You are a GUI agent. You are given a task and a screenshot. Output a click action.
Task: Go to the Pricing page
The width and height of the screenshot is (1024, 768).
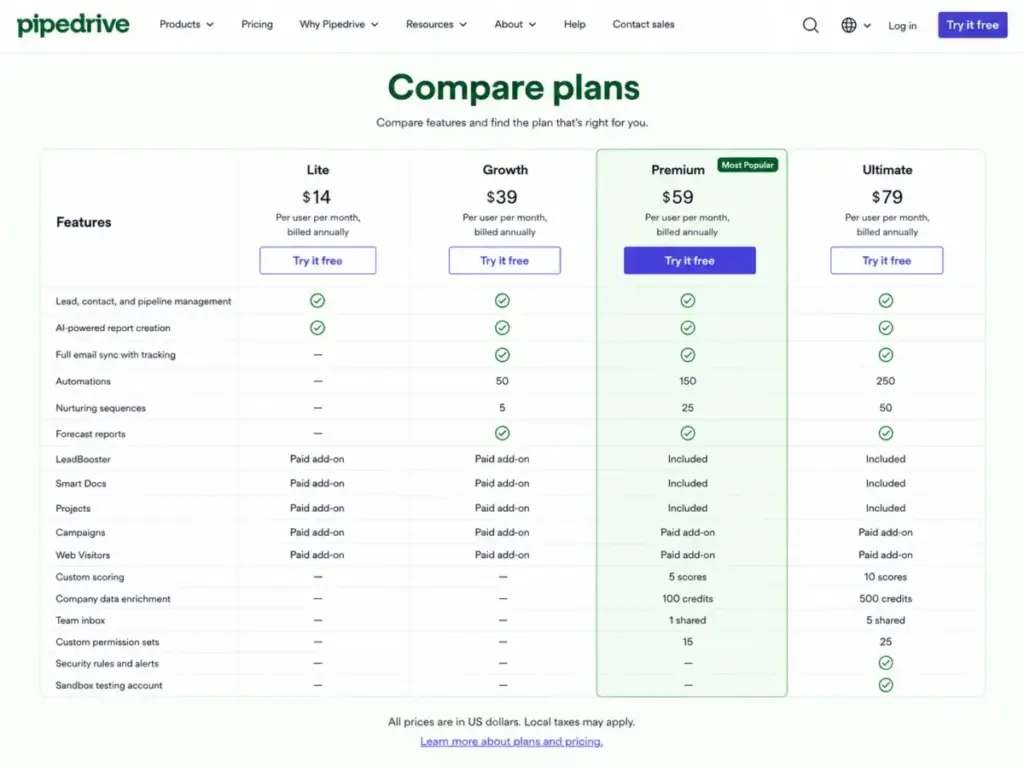[x=257, y=24]
